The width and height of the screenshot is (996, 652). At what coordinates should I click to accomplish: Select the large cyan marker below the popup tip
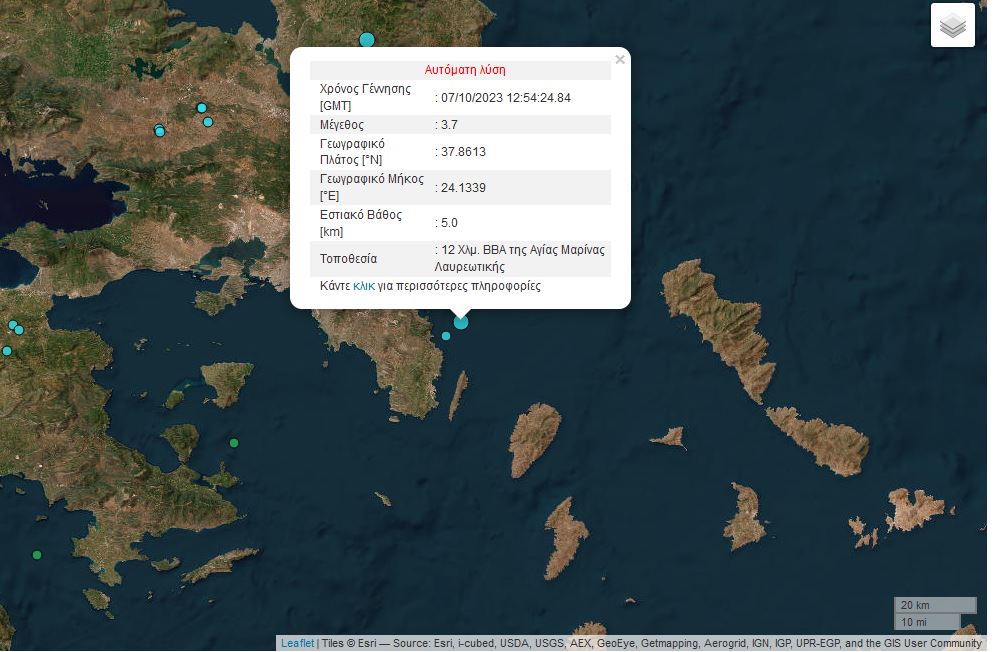[x=461, y=322]
